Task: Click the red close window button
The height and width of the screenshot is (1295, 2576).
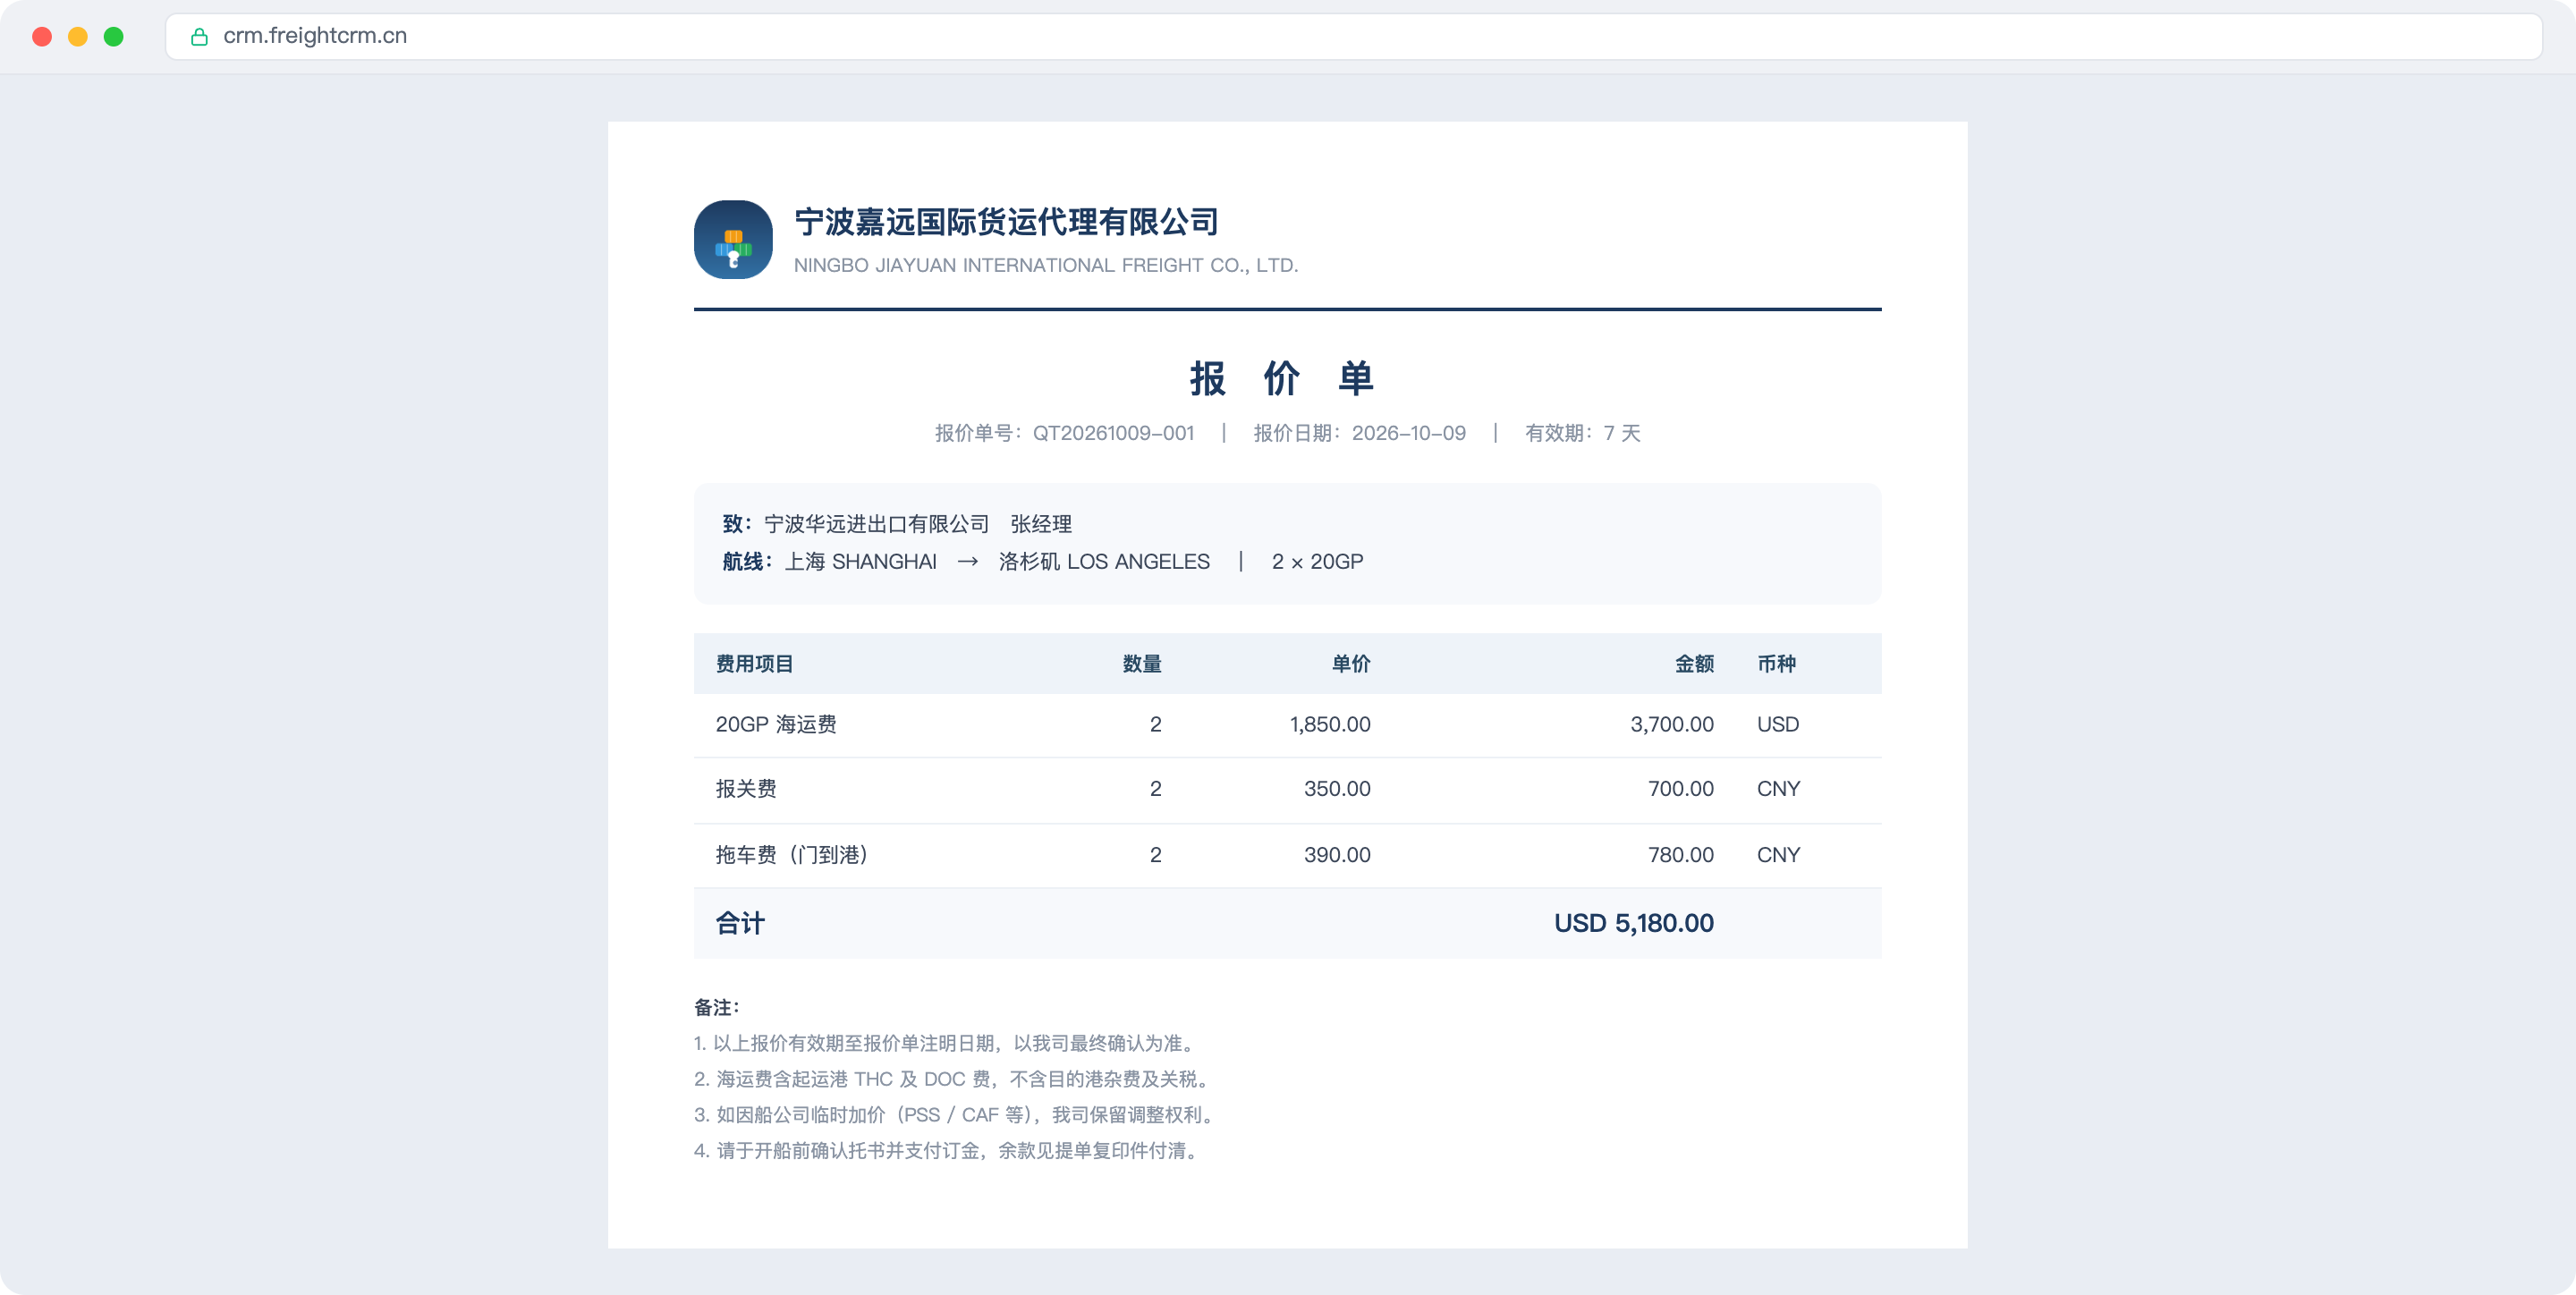Action: 42,37
